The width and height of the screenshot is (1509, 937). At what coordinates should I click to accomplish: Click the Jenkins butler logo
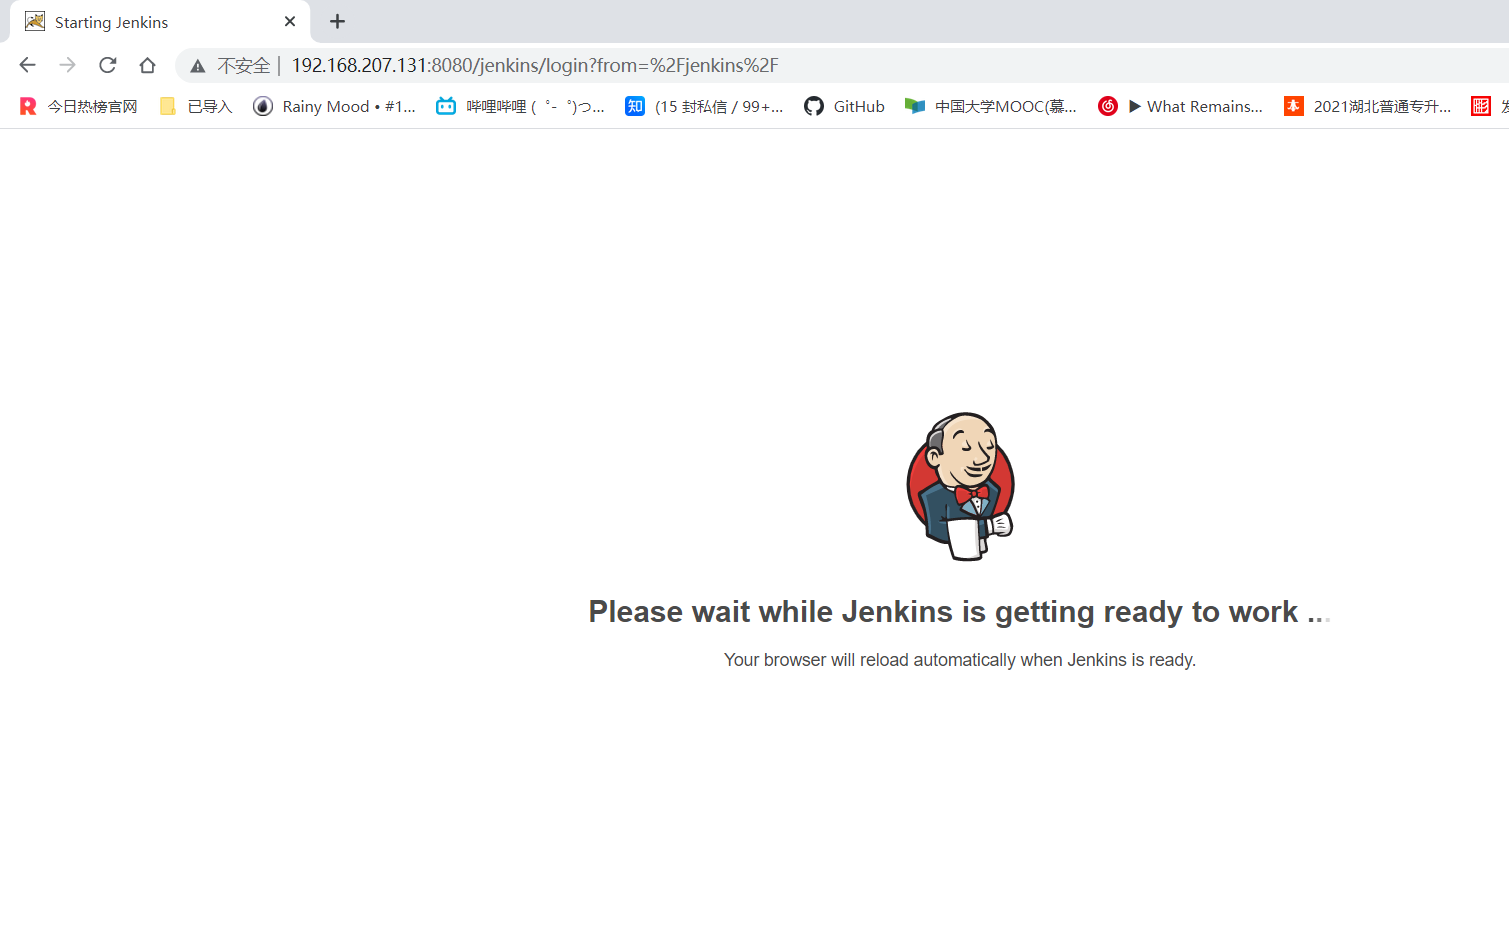[x=960, y=486]
